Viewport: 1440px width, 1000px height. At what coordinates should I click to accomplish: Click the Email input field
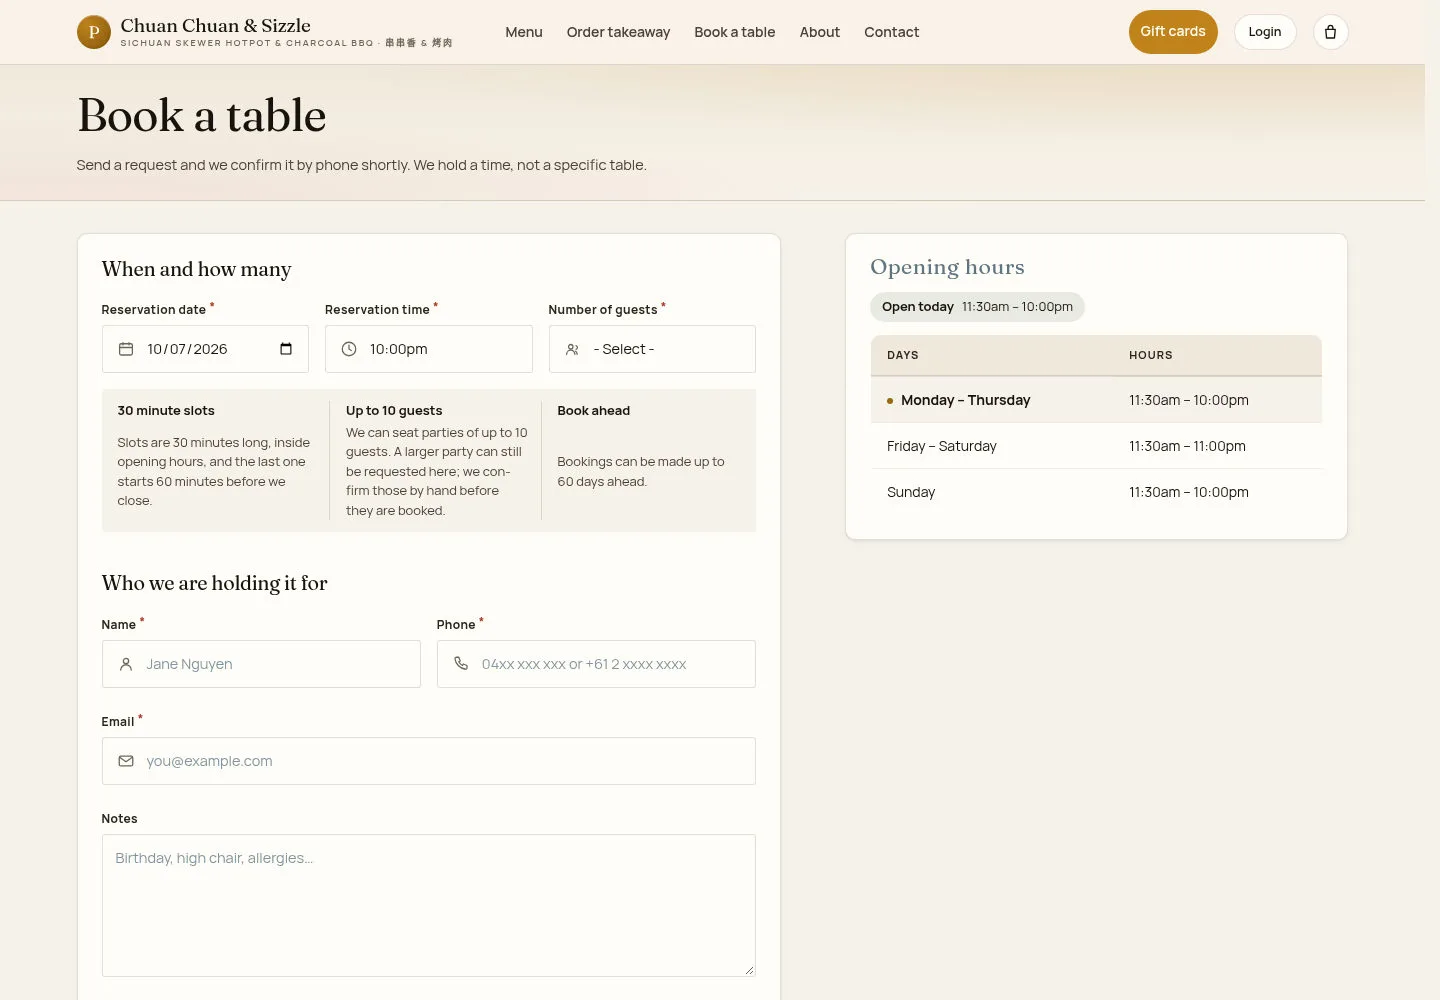429,761
